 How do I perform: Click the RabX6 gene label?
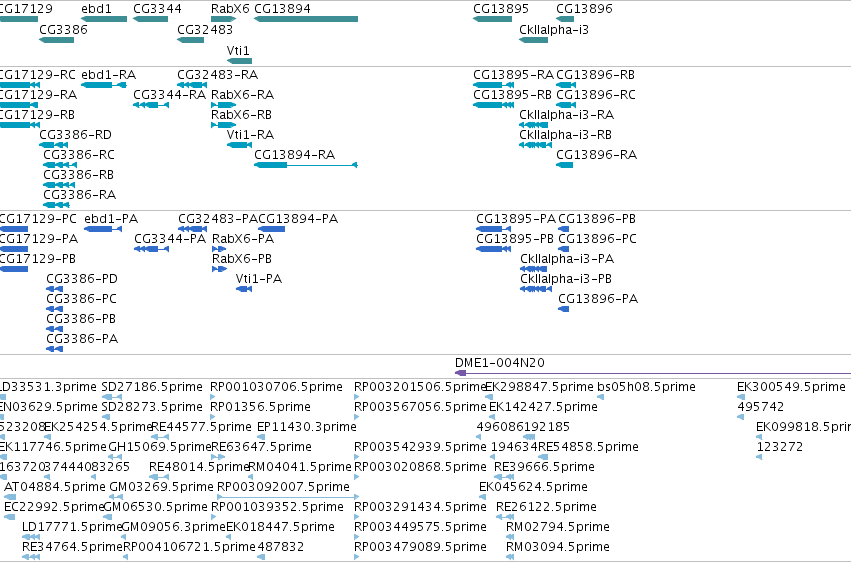pyautogui.click(x=230, y=9)
